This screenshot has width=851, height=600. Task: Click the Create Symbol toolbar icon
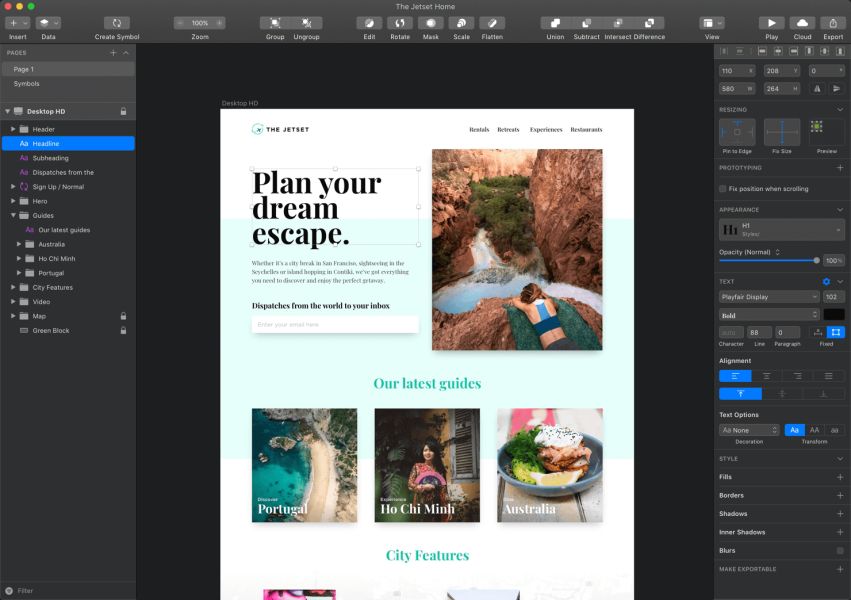coord(117,22)
